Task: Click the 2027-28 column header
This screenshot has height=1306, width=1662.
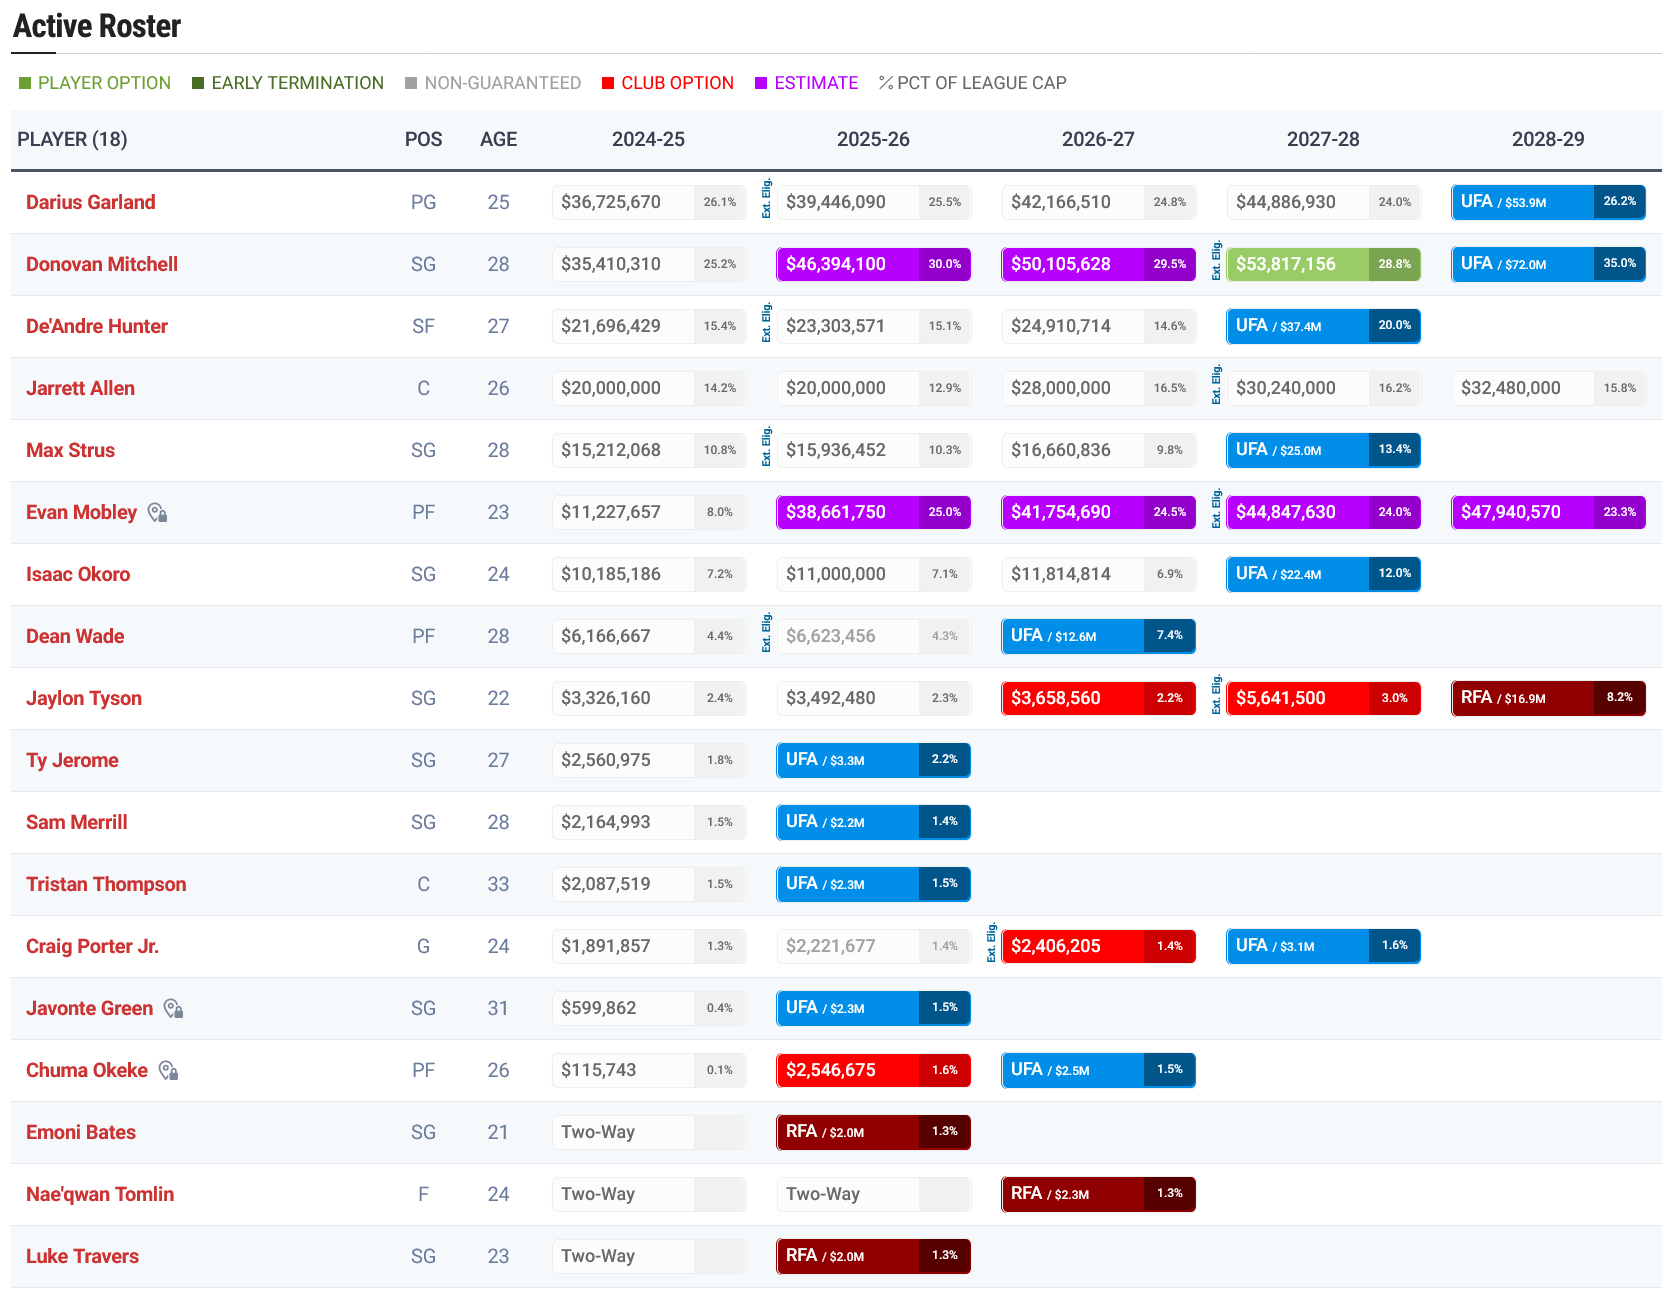Action: (x=1323, y=139)
